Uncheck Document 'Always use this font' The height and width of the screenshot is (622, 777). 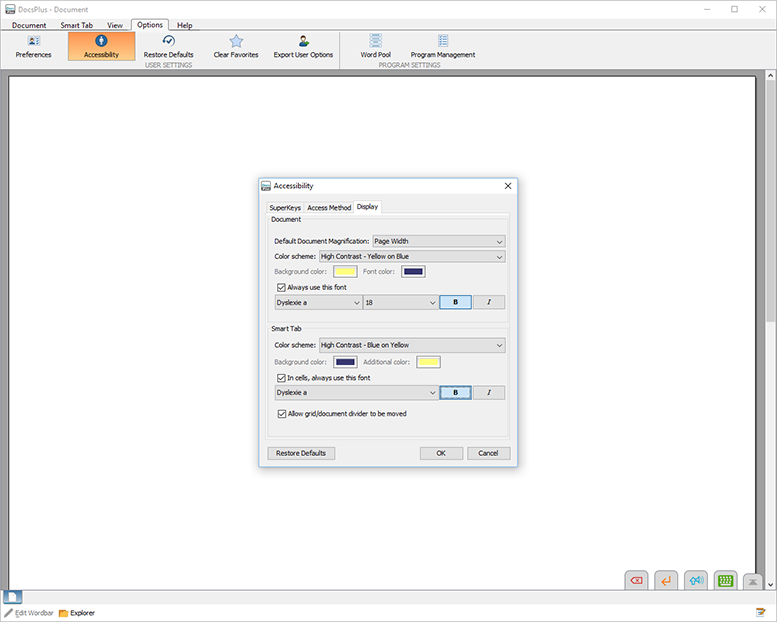coord(280,287)
